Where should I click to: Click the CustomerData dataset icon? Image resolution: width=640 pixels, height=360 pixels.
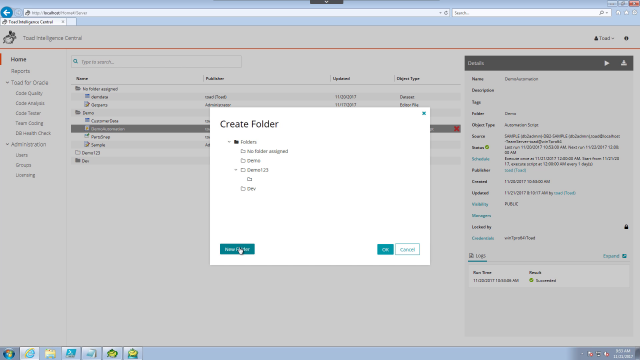coord(87,120)
